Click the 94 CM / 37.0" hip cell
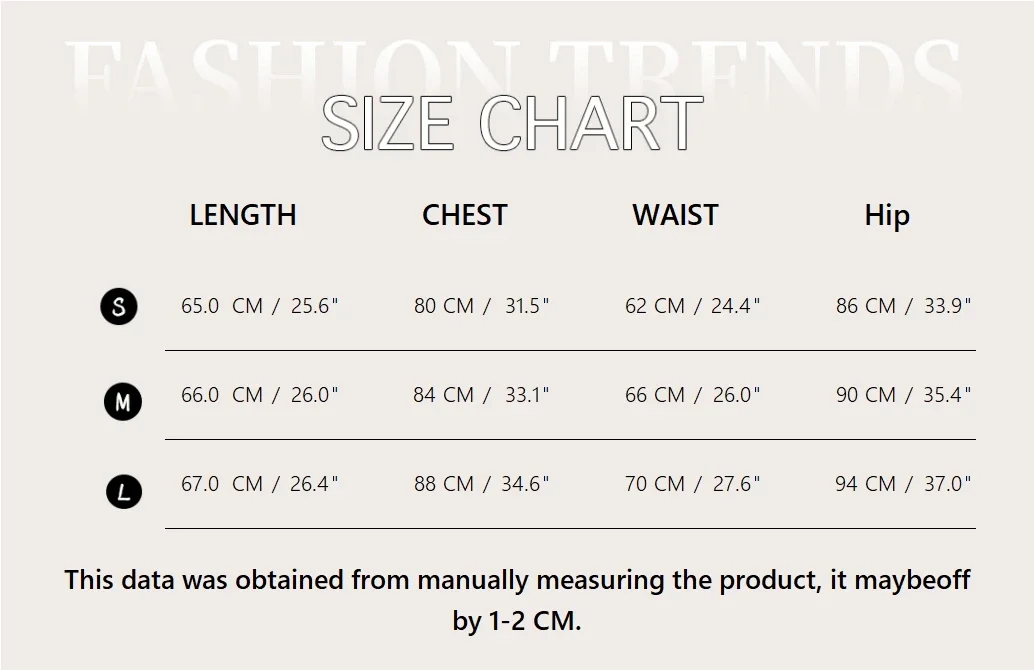Image resolution: width=1034 pixels, height=670 pixels. click(x=904, y=484)
